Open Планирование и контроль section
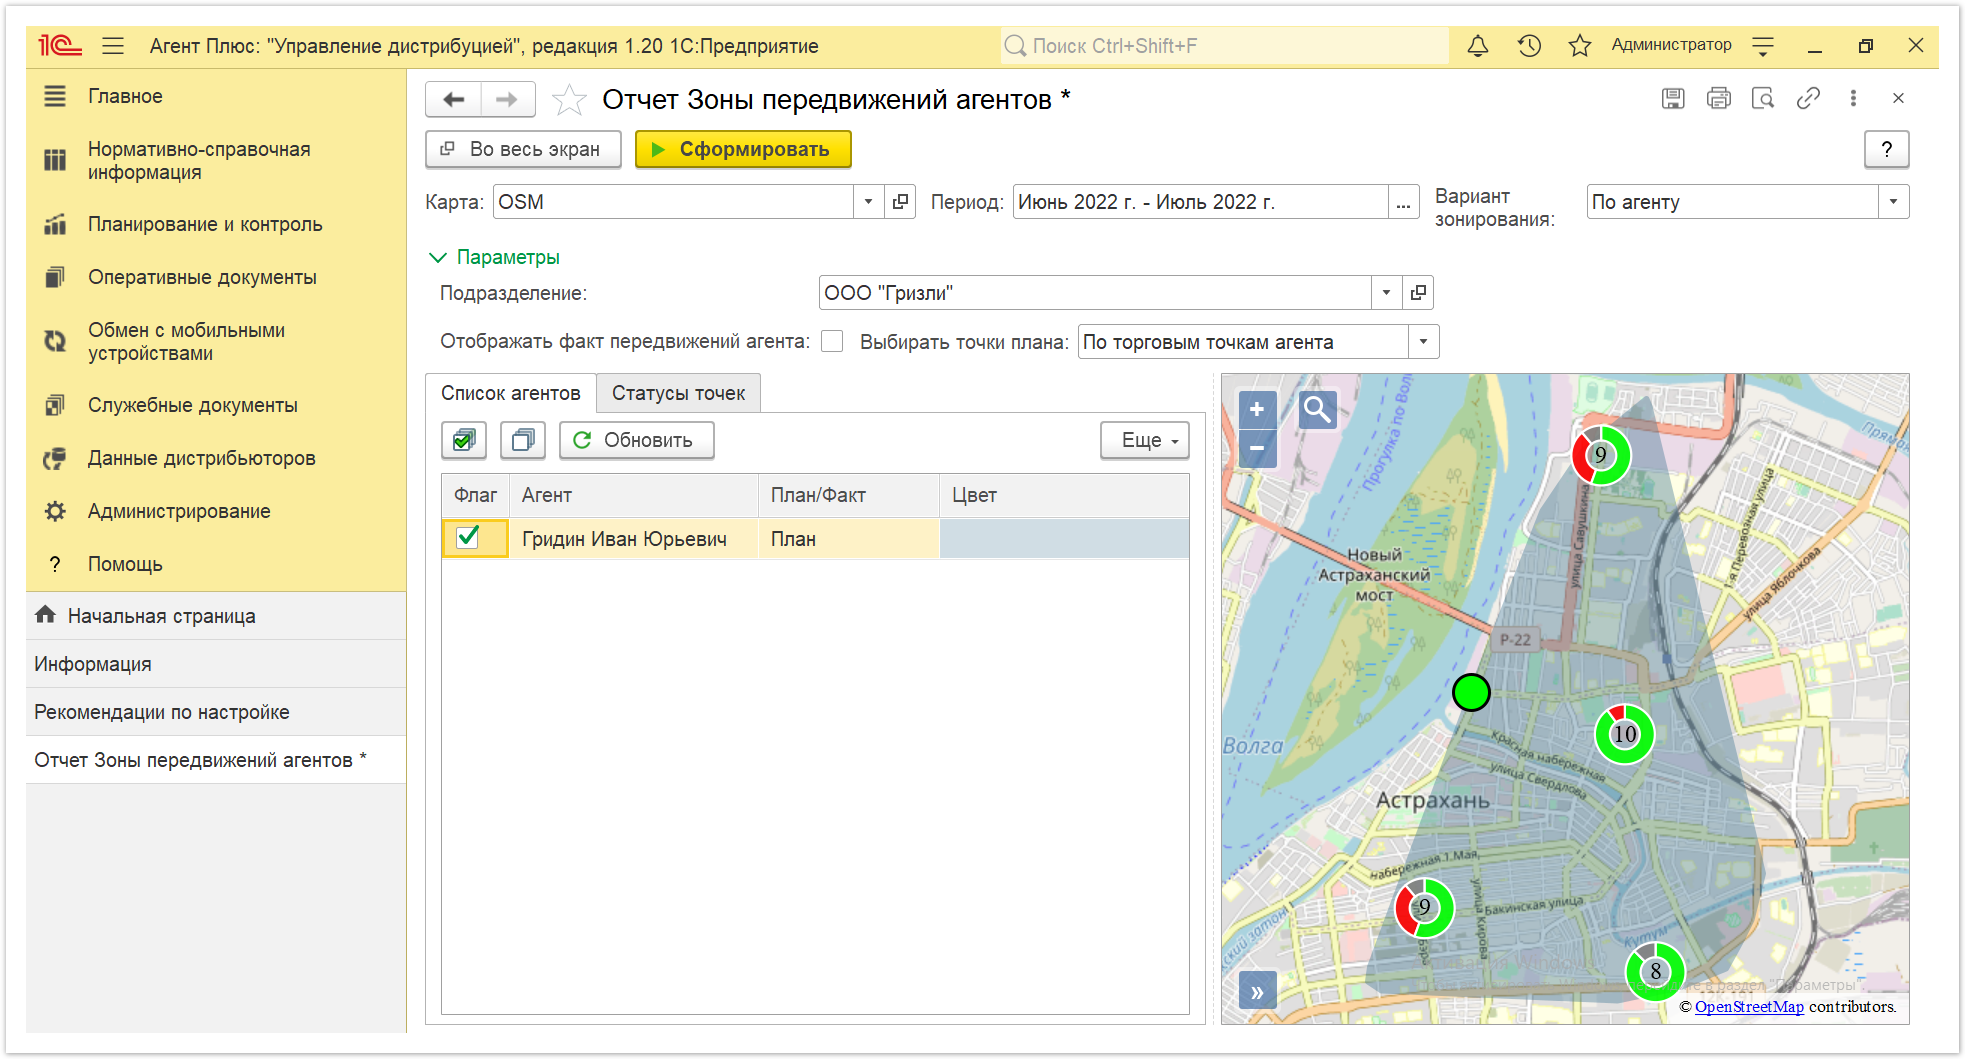The image size is (1965, 1059). point(205,224)
